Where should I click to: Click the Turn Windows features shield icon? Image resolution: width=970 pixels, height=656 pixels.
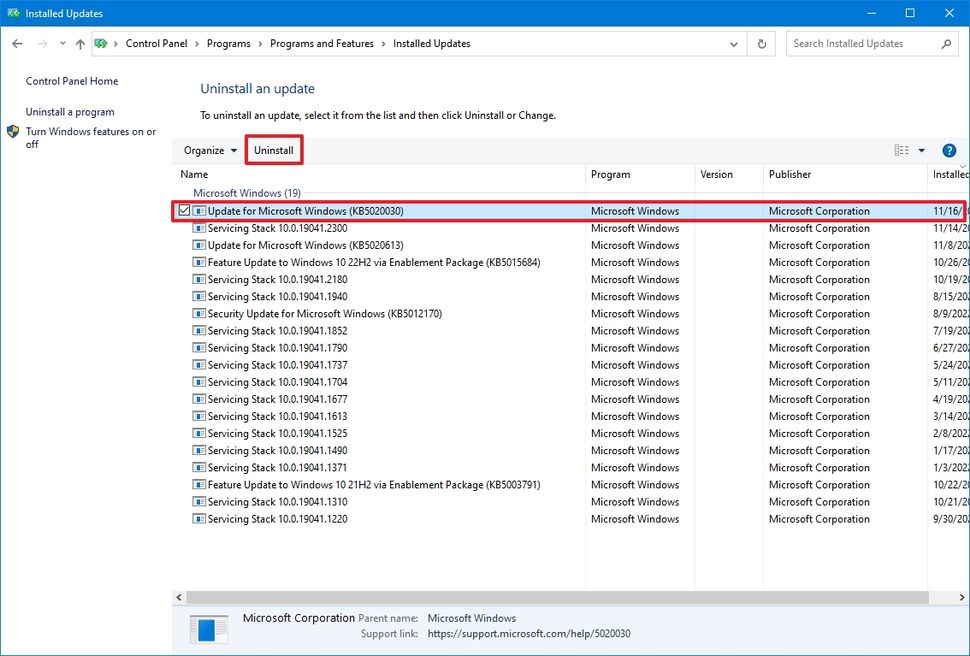pyautogui.click(x=13, y=131)
